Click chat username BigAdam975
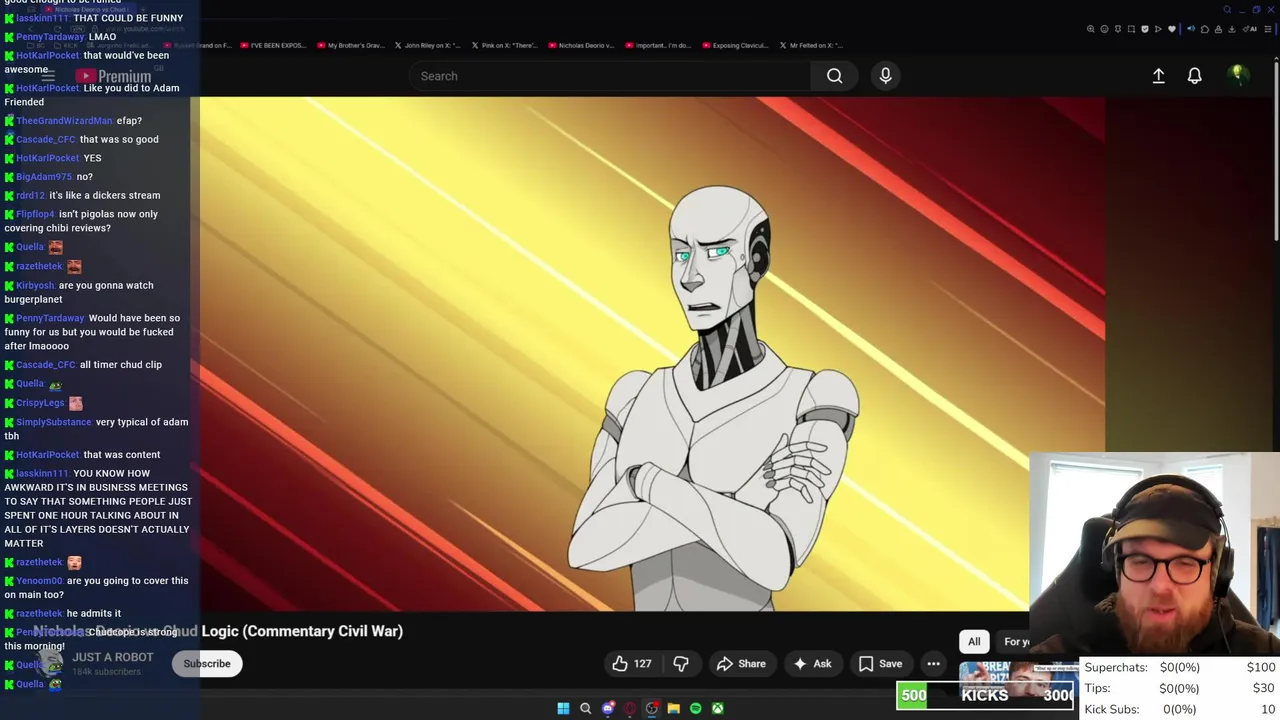 click(45, 177)
